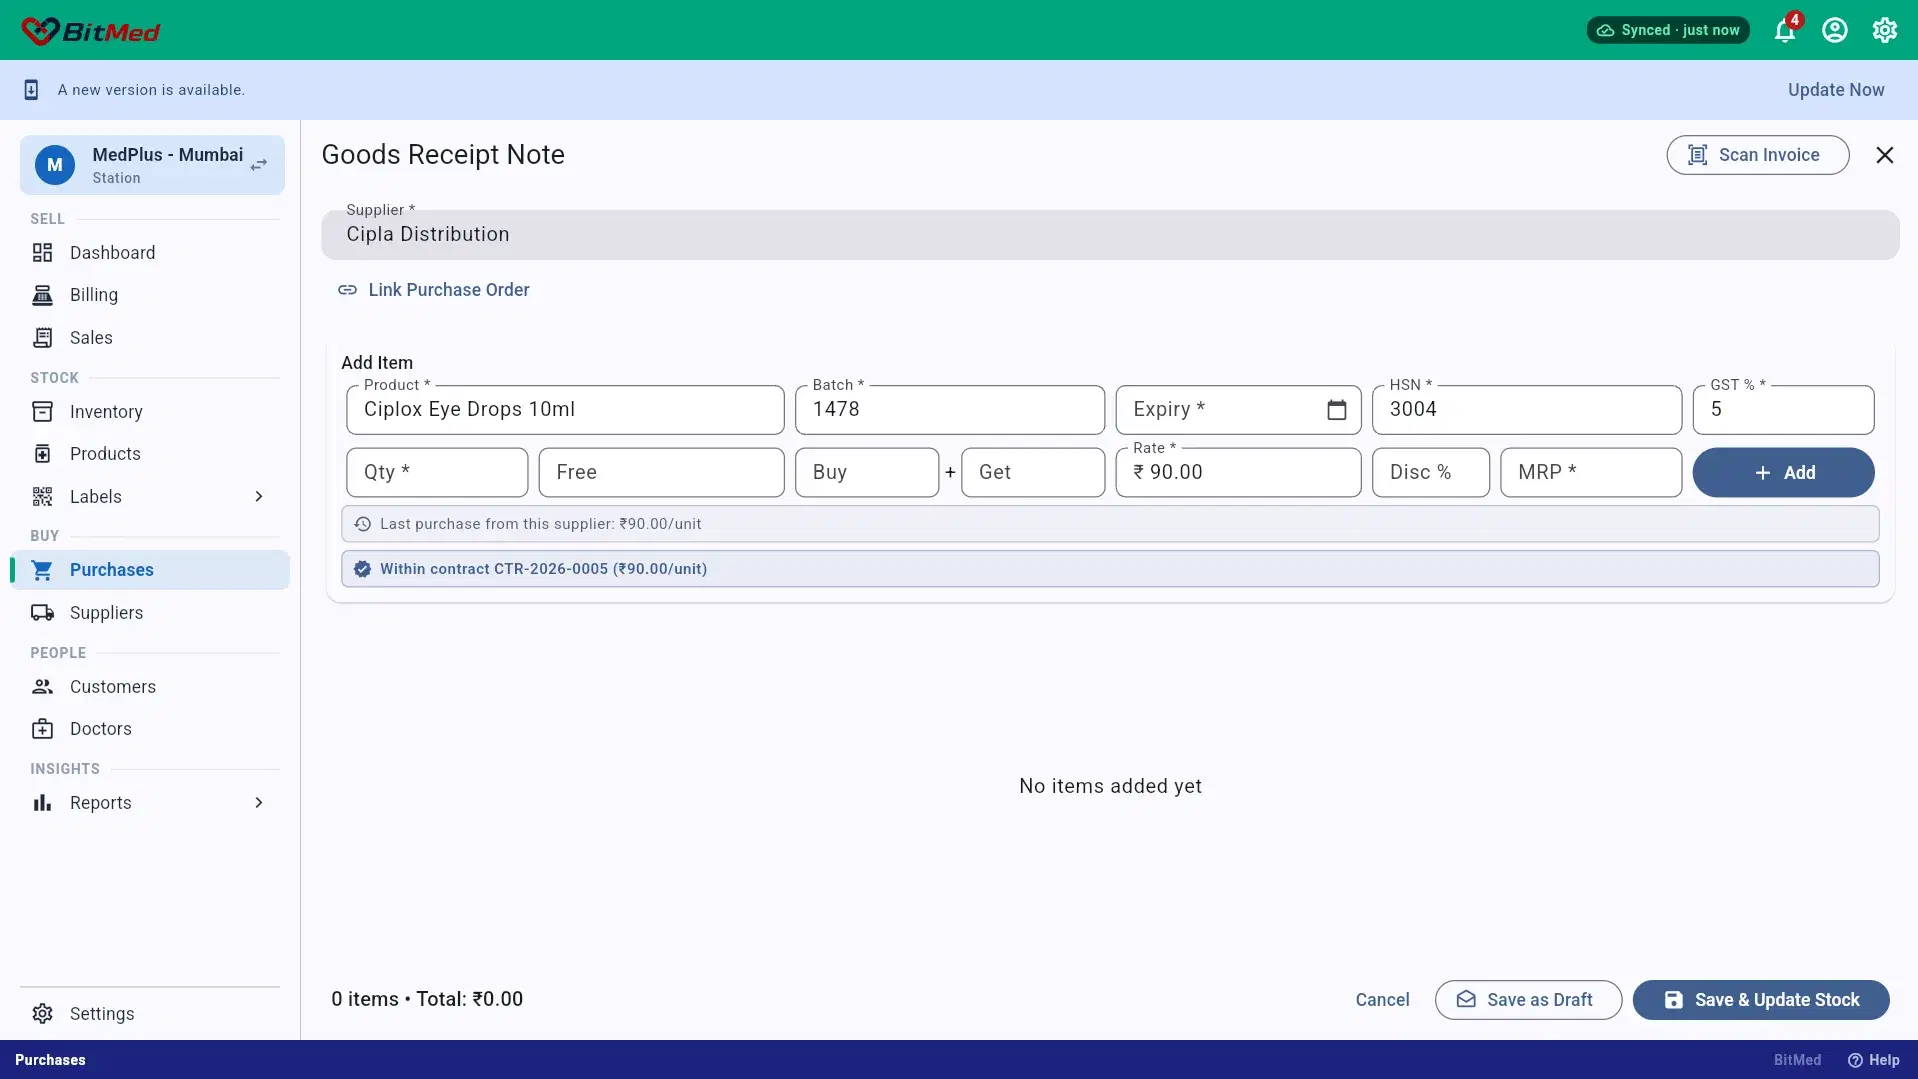Image resolution: width=1918 pixels, height=1079 pixels.
Task: Click the sidebar Settings gear icon
Action: click(x=42, y=1014)
